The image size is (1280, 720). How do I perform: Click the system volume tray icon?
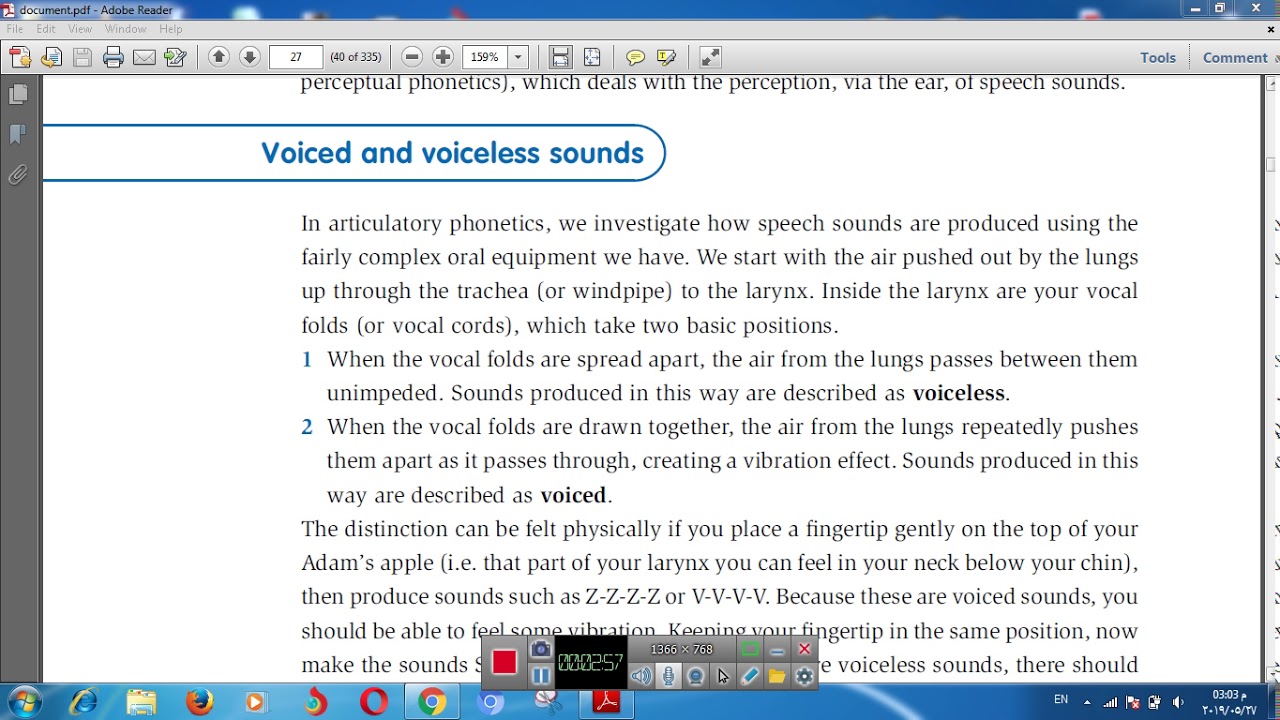1177,702
